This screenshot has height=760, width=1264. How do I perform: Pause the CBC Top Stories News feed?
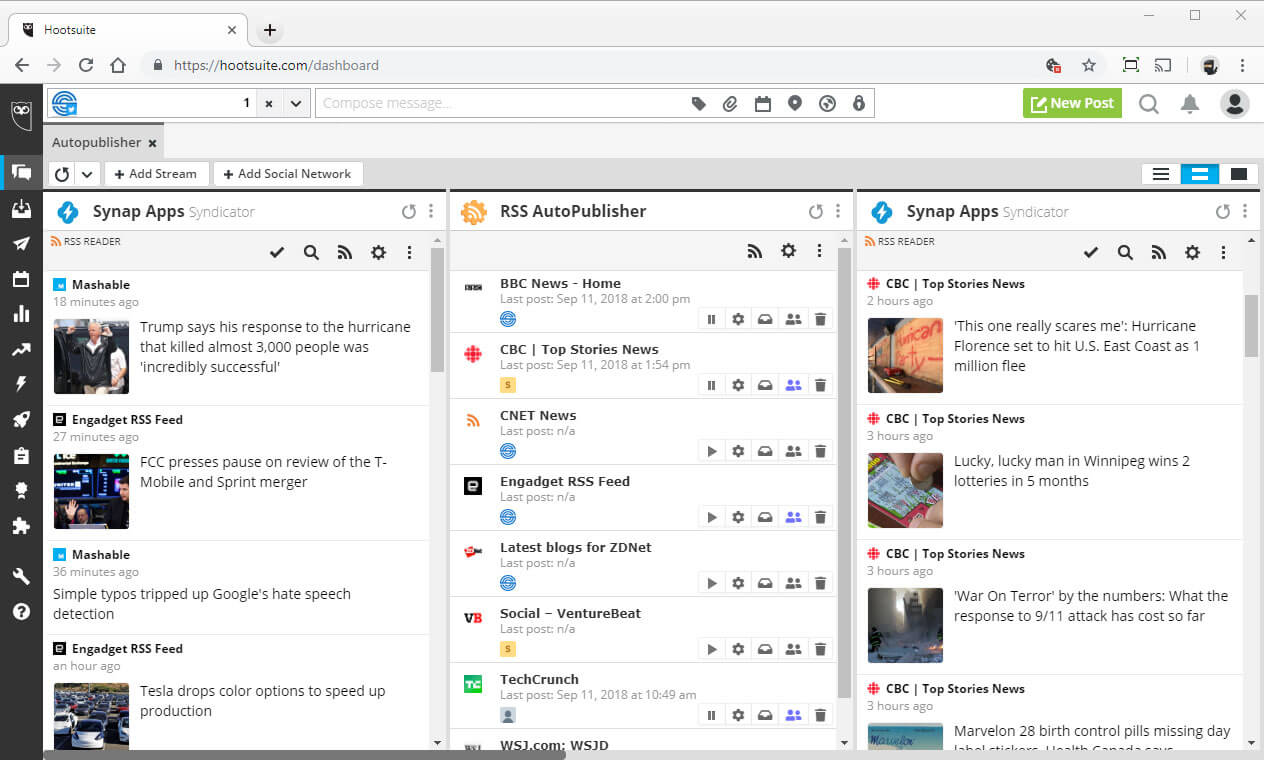[711, 385]
